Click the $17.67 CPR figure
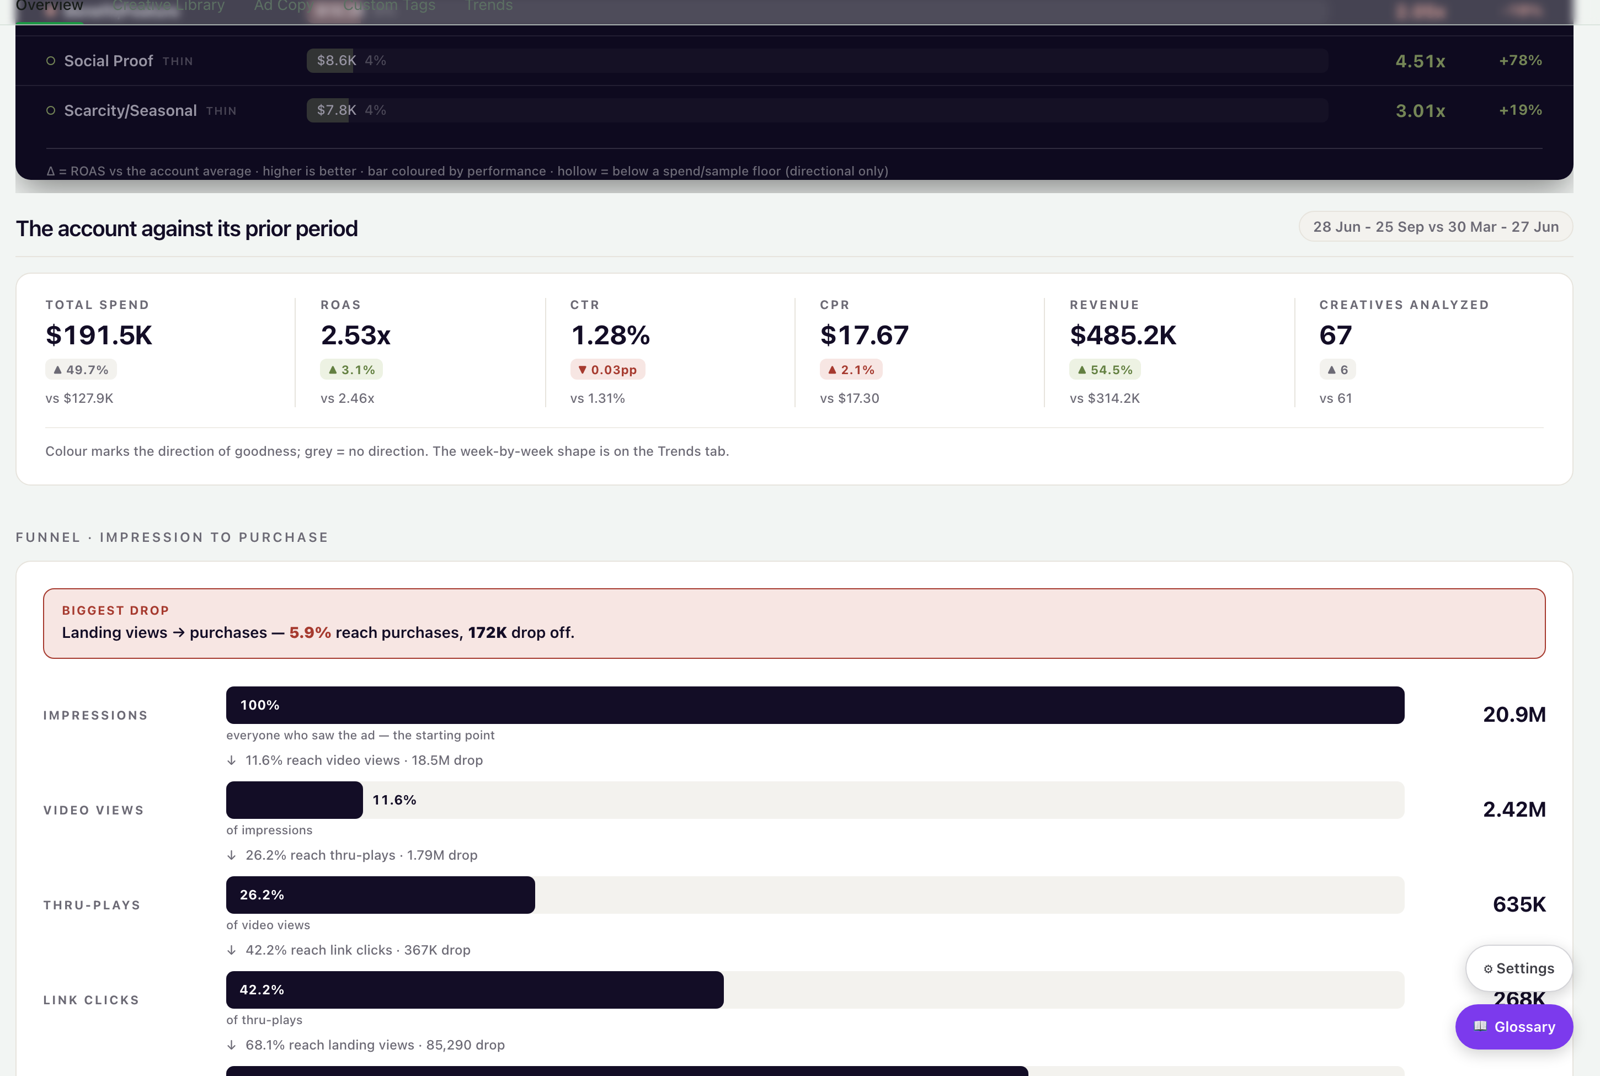The width and height of the screenshot is (1600, 1076). (x=864, y=335)
